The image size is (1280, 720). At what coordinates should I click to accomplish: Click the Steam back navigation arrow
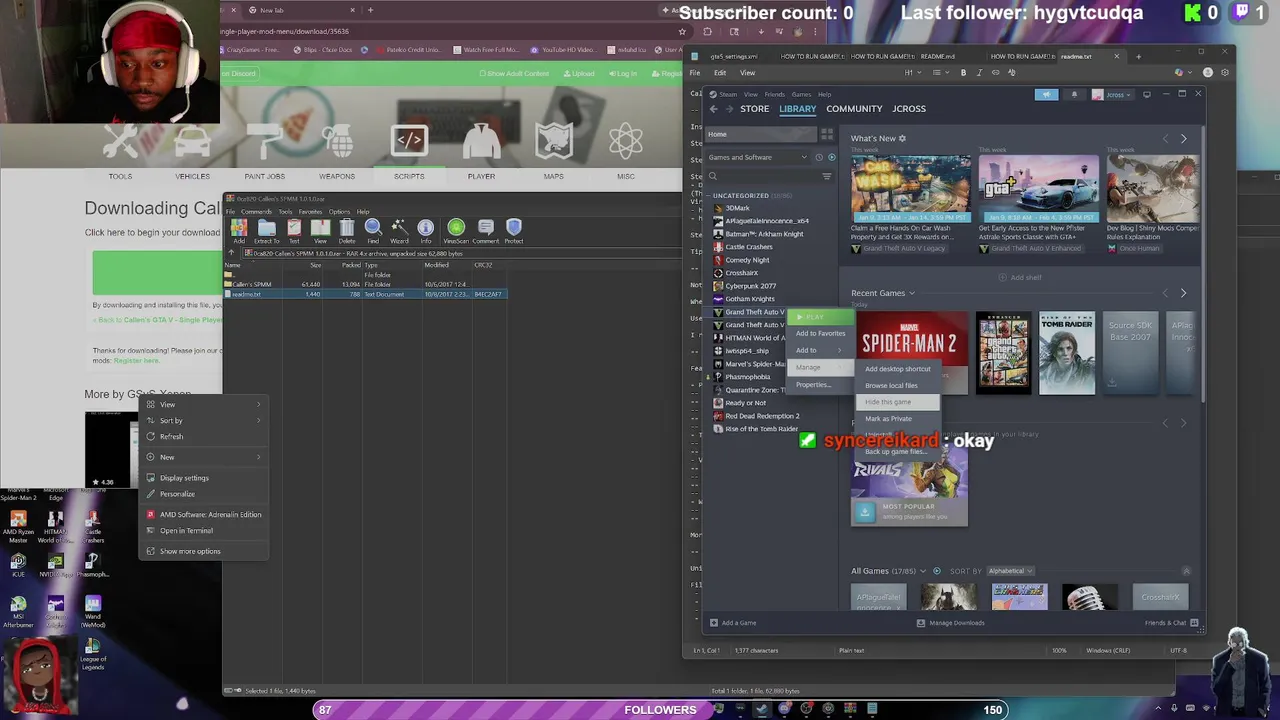click(713, 108)
